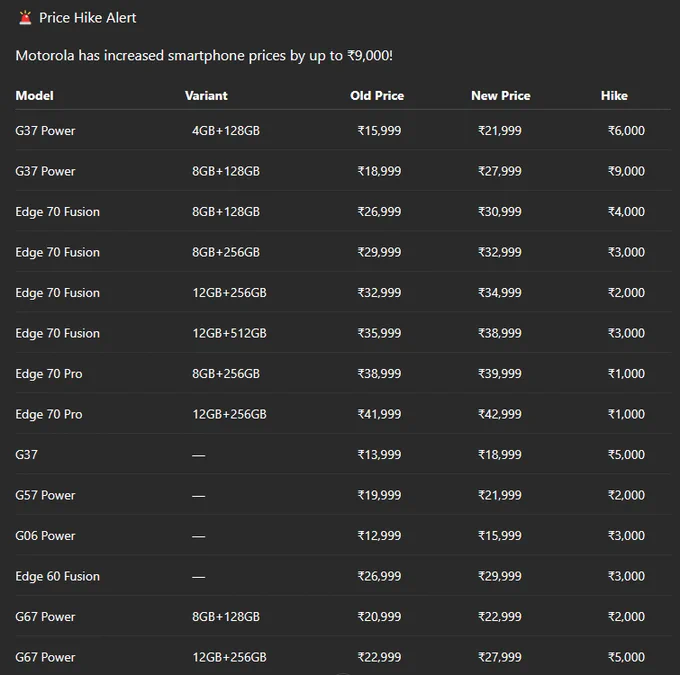
Task: Select 'G37 Power' in the 4GB+128GB row
Action: coord(45,131)
